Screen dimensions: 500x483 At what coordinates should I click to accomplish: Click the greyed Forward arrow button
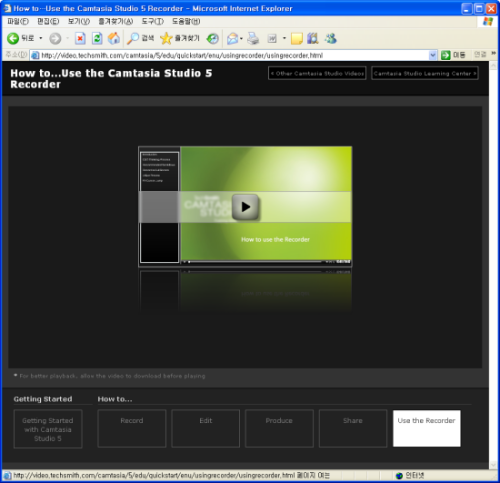(55, 39)
